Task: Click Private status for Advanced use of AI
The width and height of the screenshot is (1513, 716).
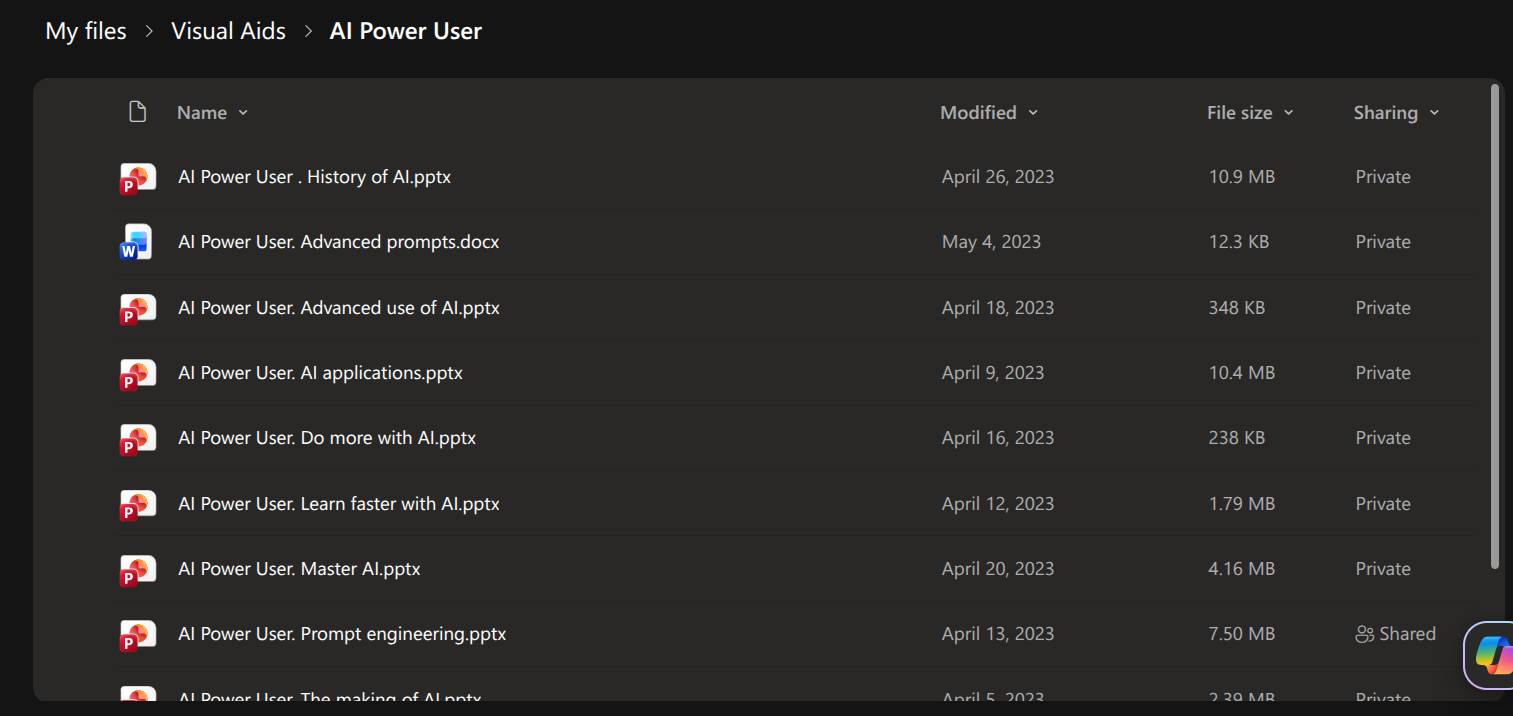Action: 1383,308
